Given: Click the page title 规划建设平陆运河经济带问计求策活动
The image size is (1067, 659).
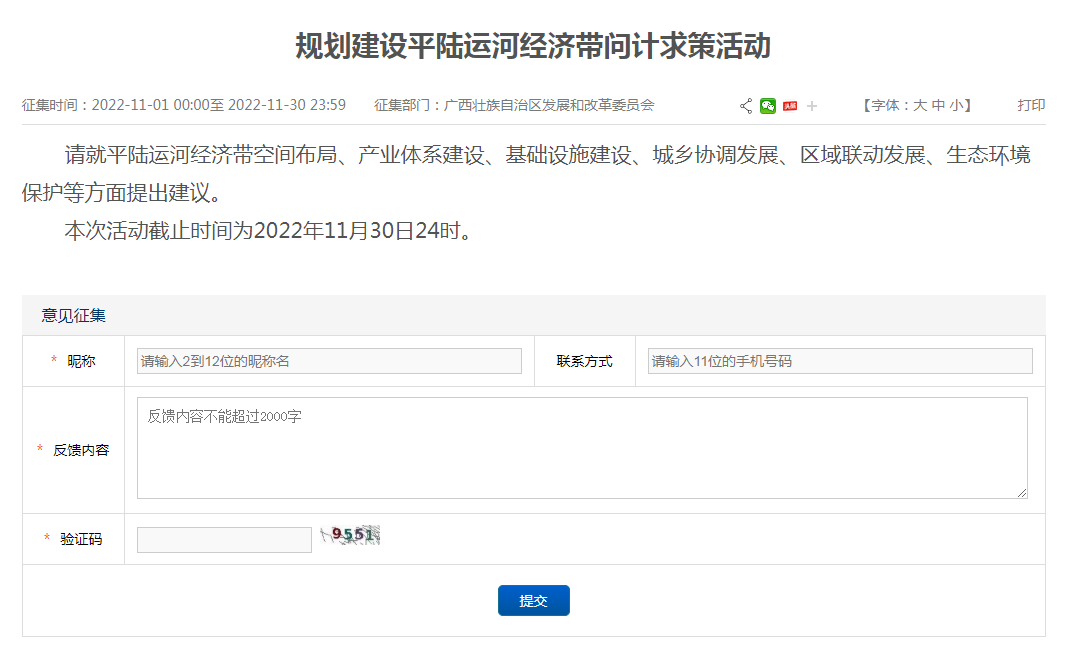Looking at the screenshot, I should coord(533,46).
